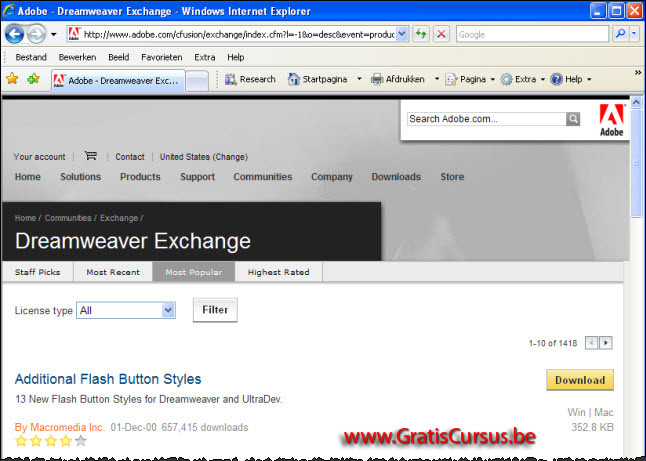The image size is (646, 461).
Task: Click the Startpagina home icon
Action: [293, 79]
